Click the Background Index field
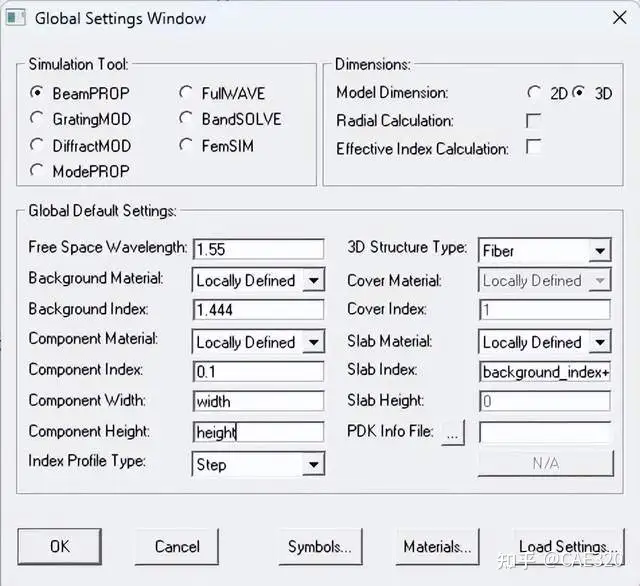640x586 pixels. 259,310
